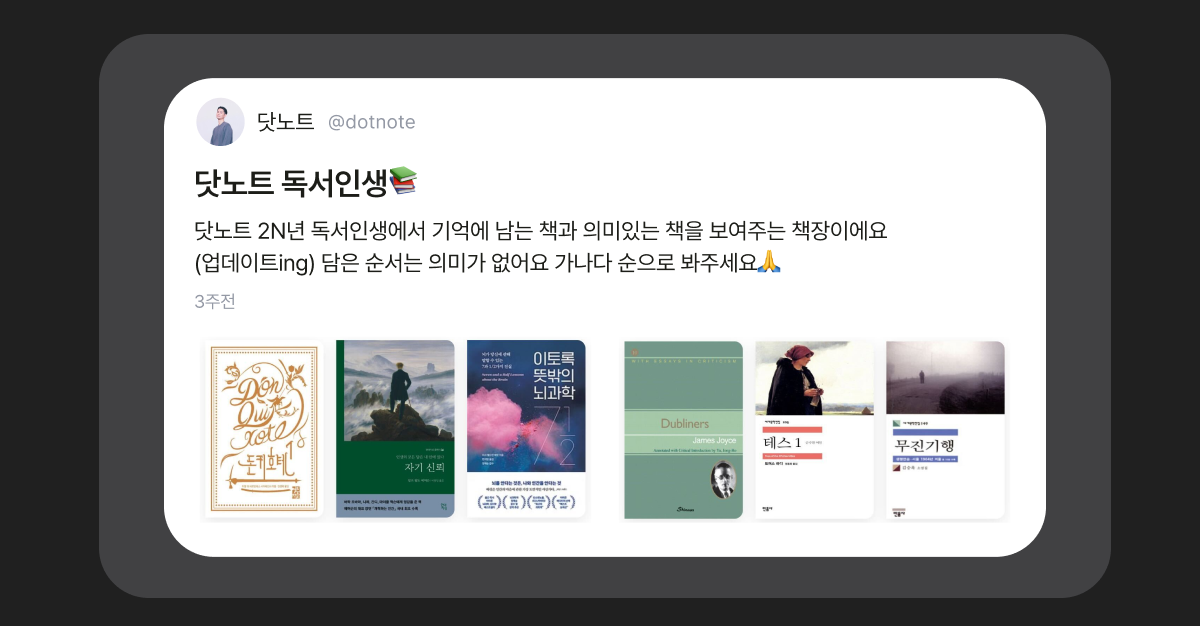This screenshot has height=626, width=1200.
Task: Open the 테스 1 book cover
Action: click(x=814, y=429)
